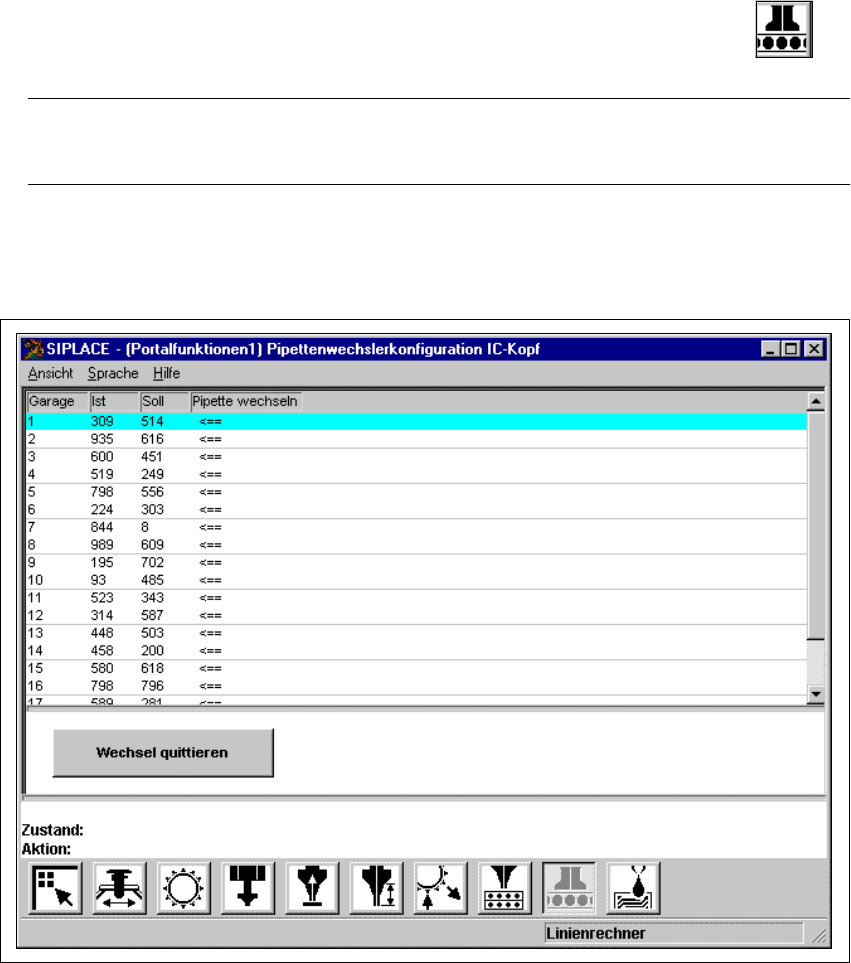
Task: Click the Wechsel quittieren button
Action: (x=163, y=753)
